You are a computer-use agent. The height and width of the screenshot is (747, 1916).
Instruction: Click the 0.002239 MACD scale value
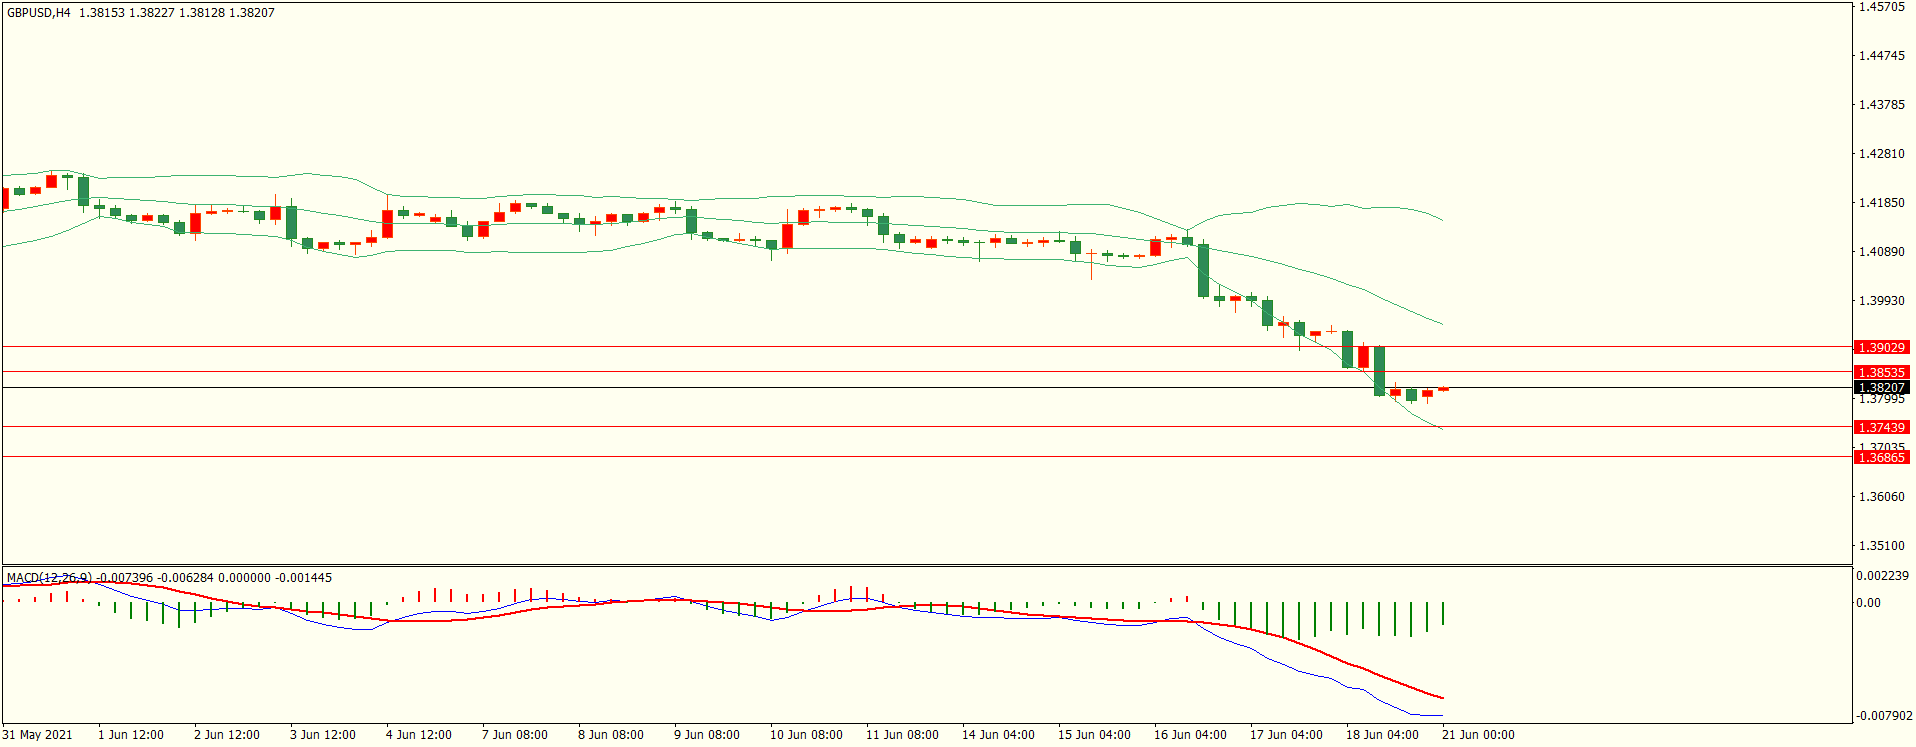[1883, 576]
